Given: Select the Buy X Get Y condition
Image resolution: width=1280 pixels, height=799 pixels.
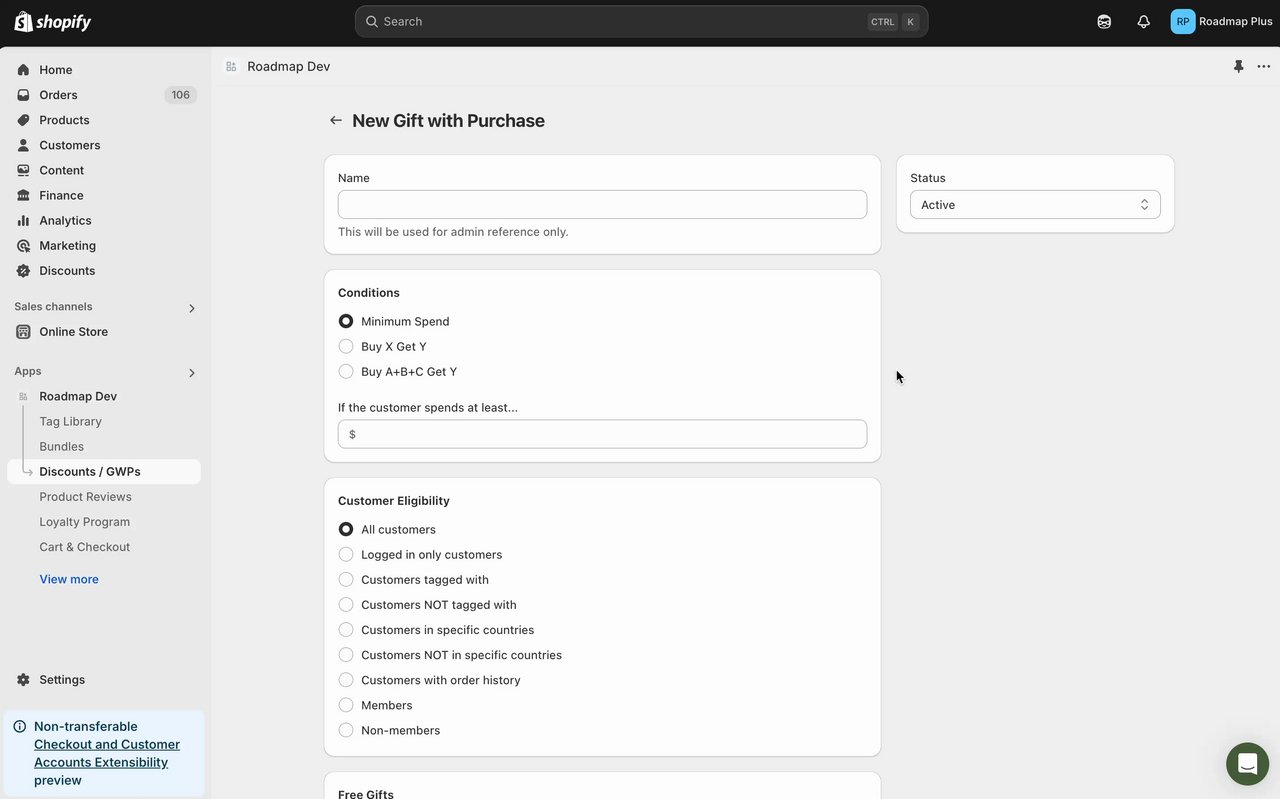Looking at the screenshot, I should coord(346,346).
